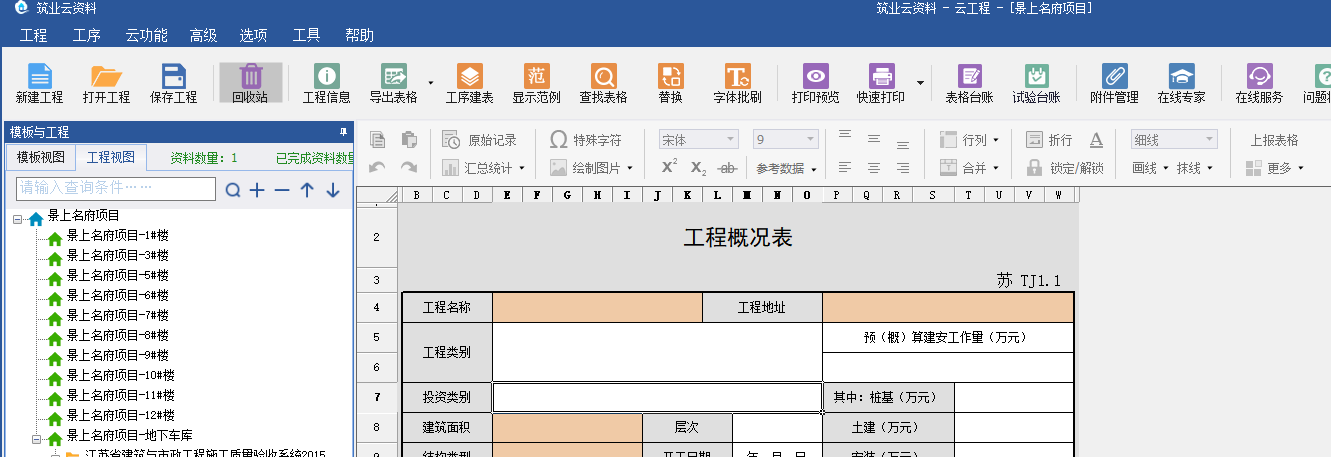
Task: Open the 高级 menu
Action: (x=204, y=35)
